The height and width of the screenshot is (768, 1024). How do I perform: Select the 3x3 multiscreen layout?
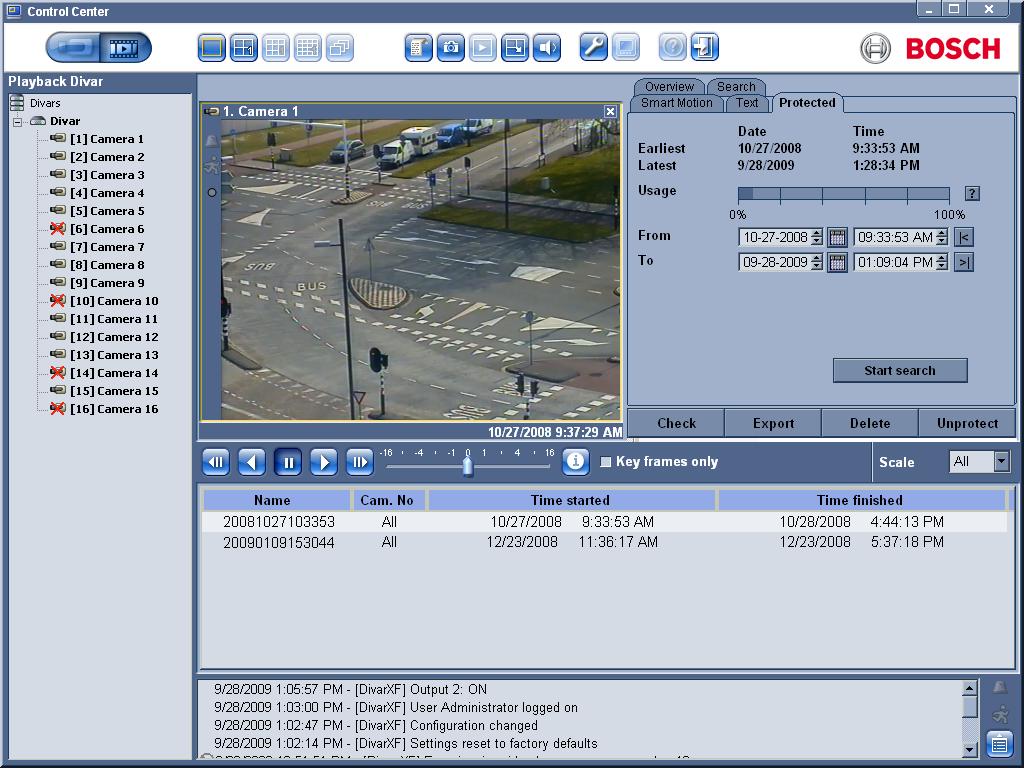(276, 48)
